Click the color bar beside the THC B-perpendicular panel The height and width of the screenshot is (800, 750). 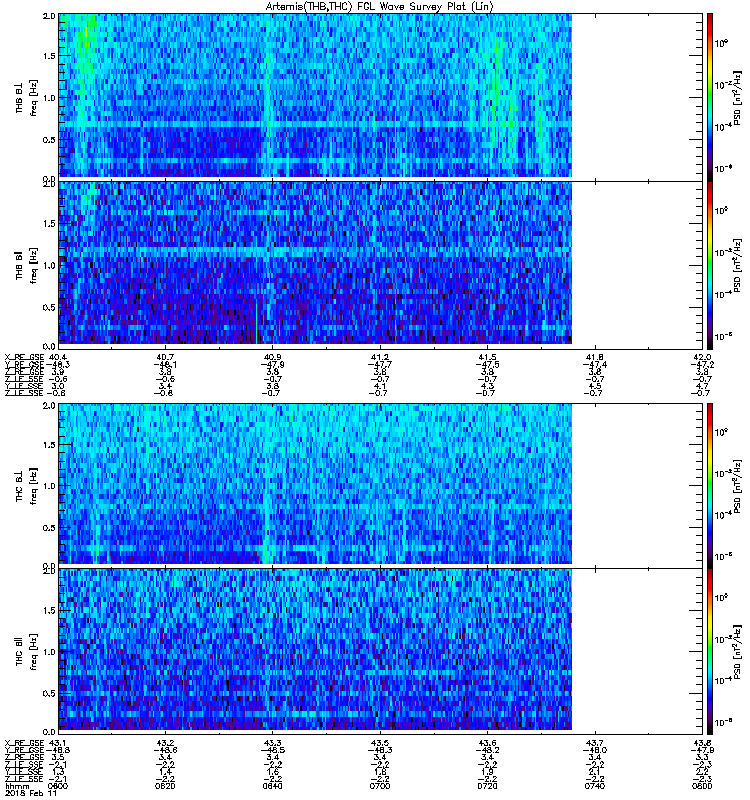coord(710,485)
